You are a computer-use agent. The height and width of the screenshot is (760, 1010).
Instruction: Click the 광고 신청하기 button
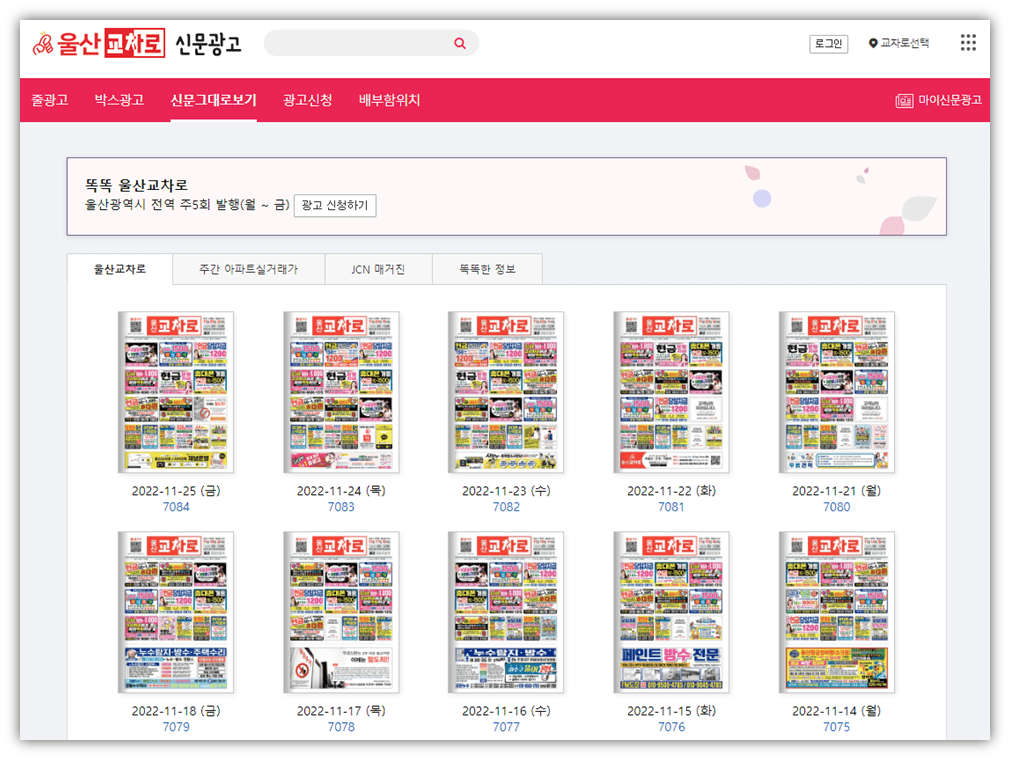335,205
